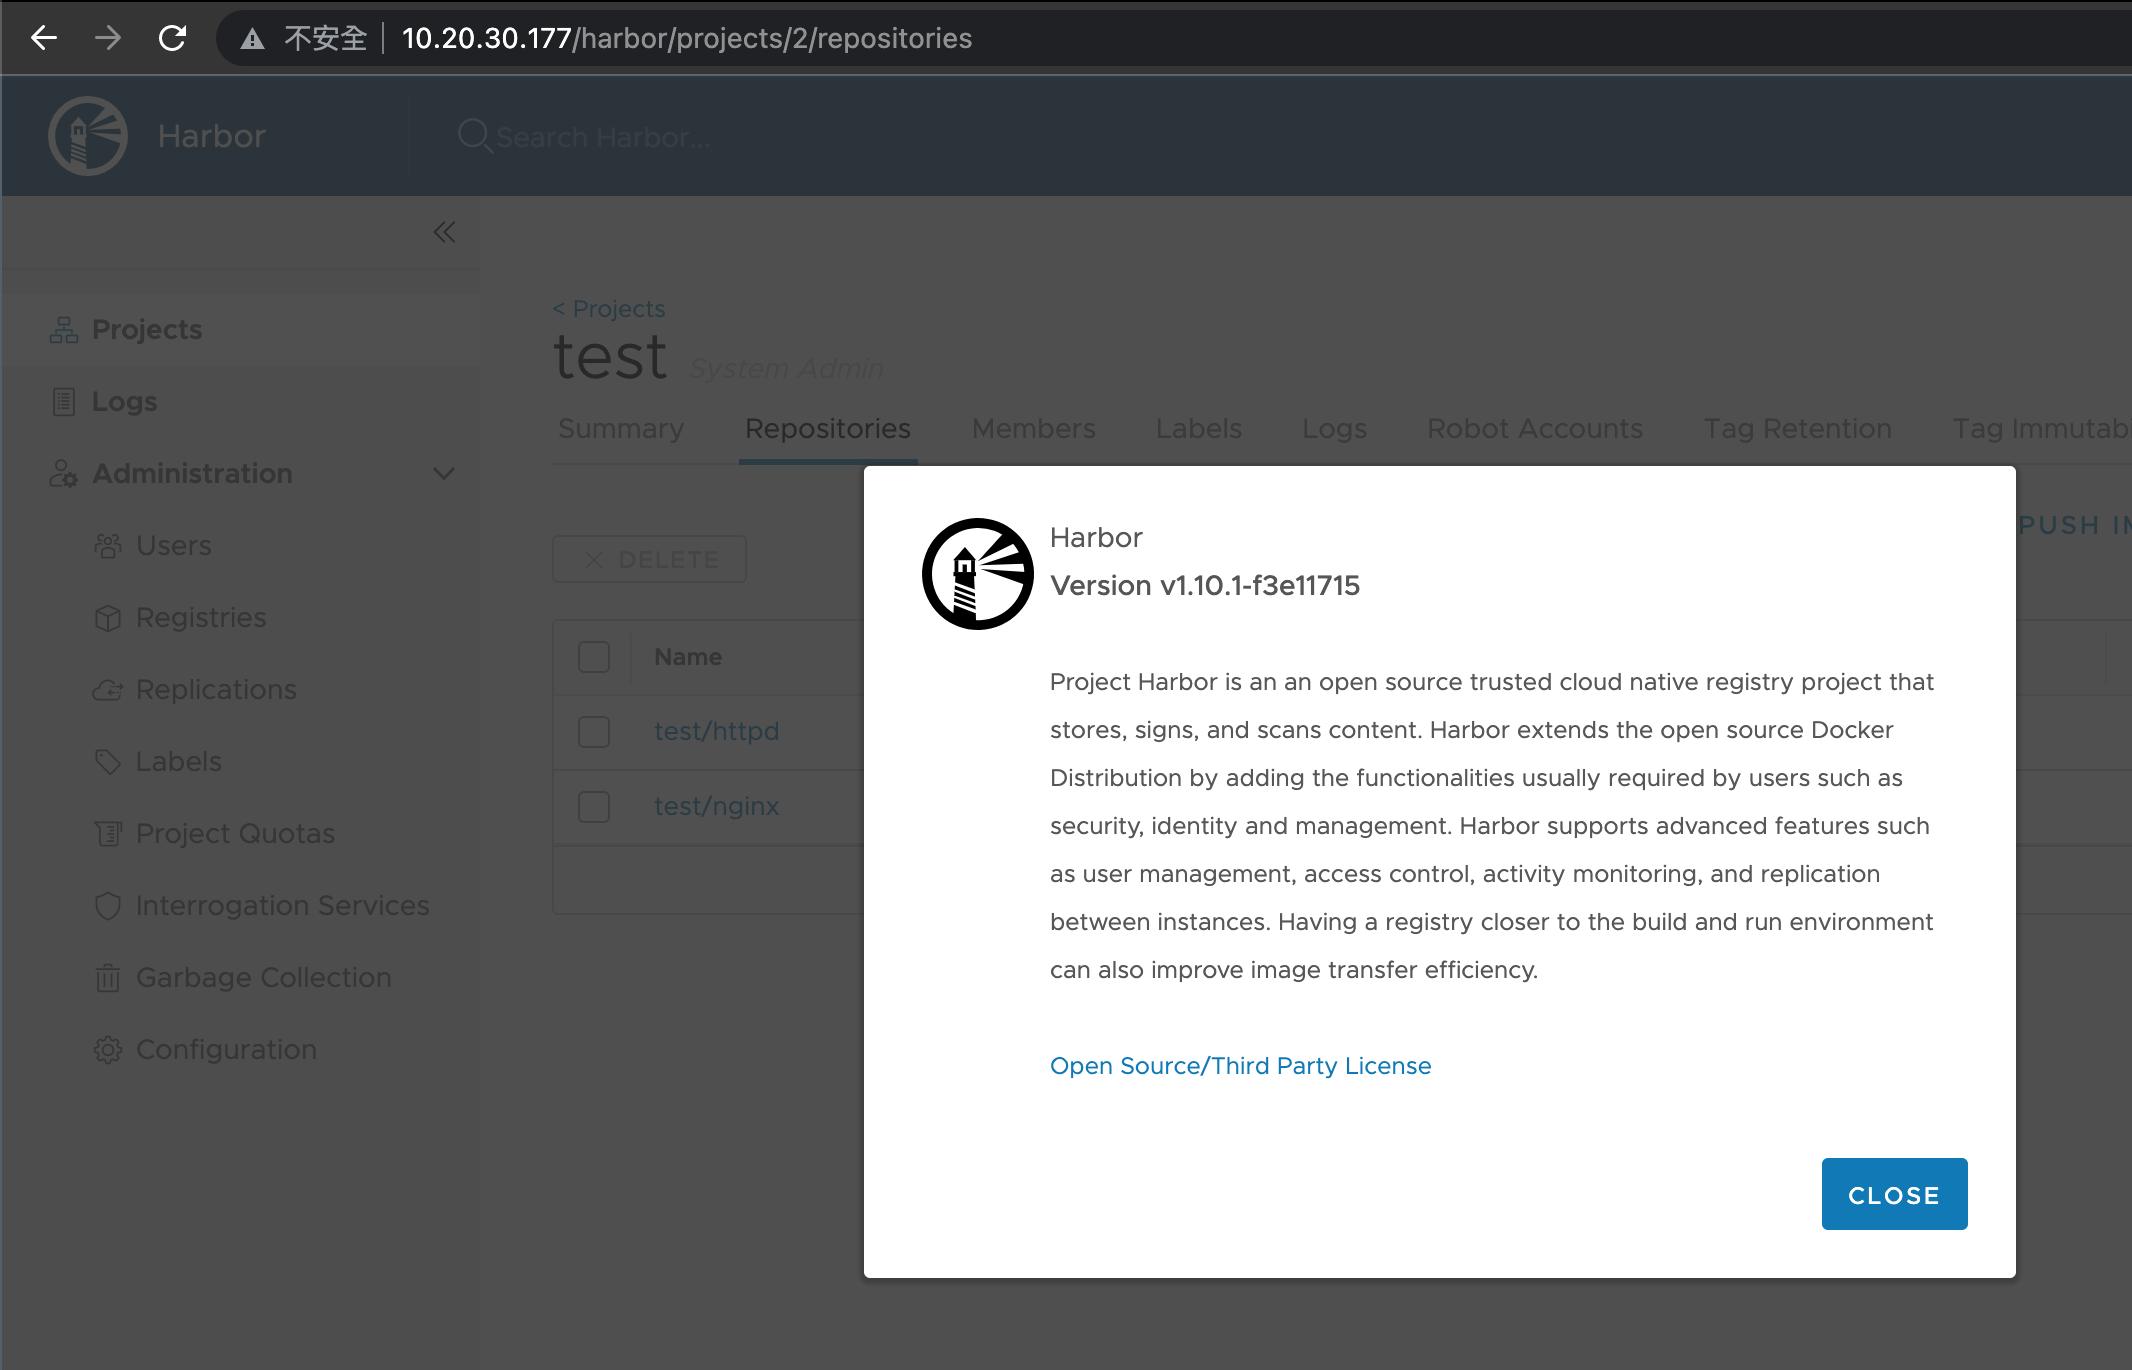
Task: Click the Logs sidebar icon
Action: (x=64, y=402)
